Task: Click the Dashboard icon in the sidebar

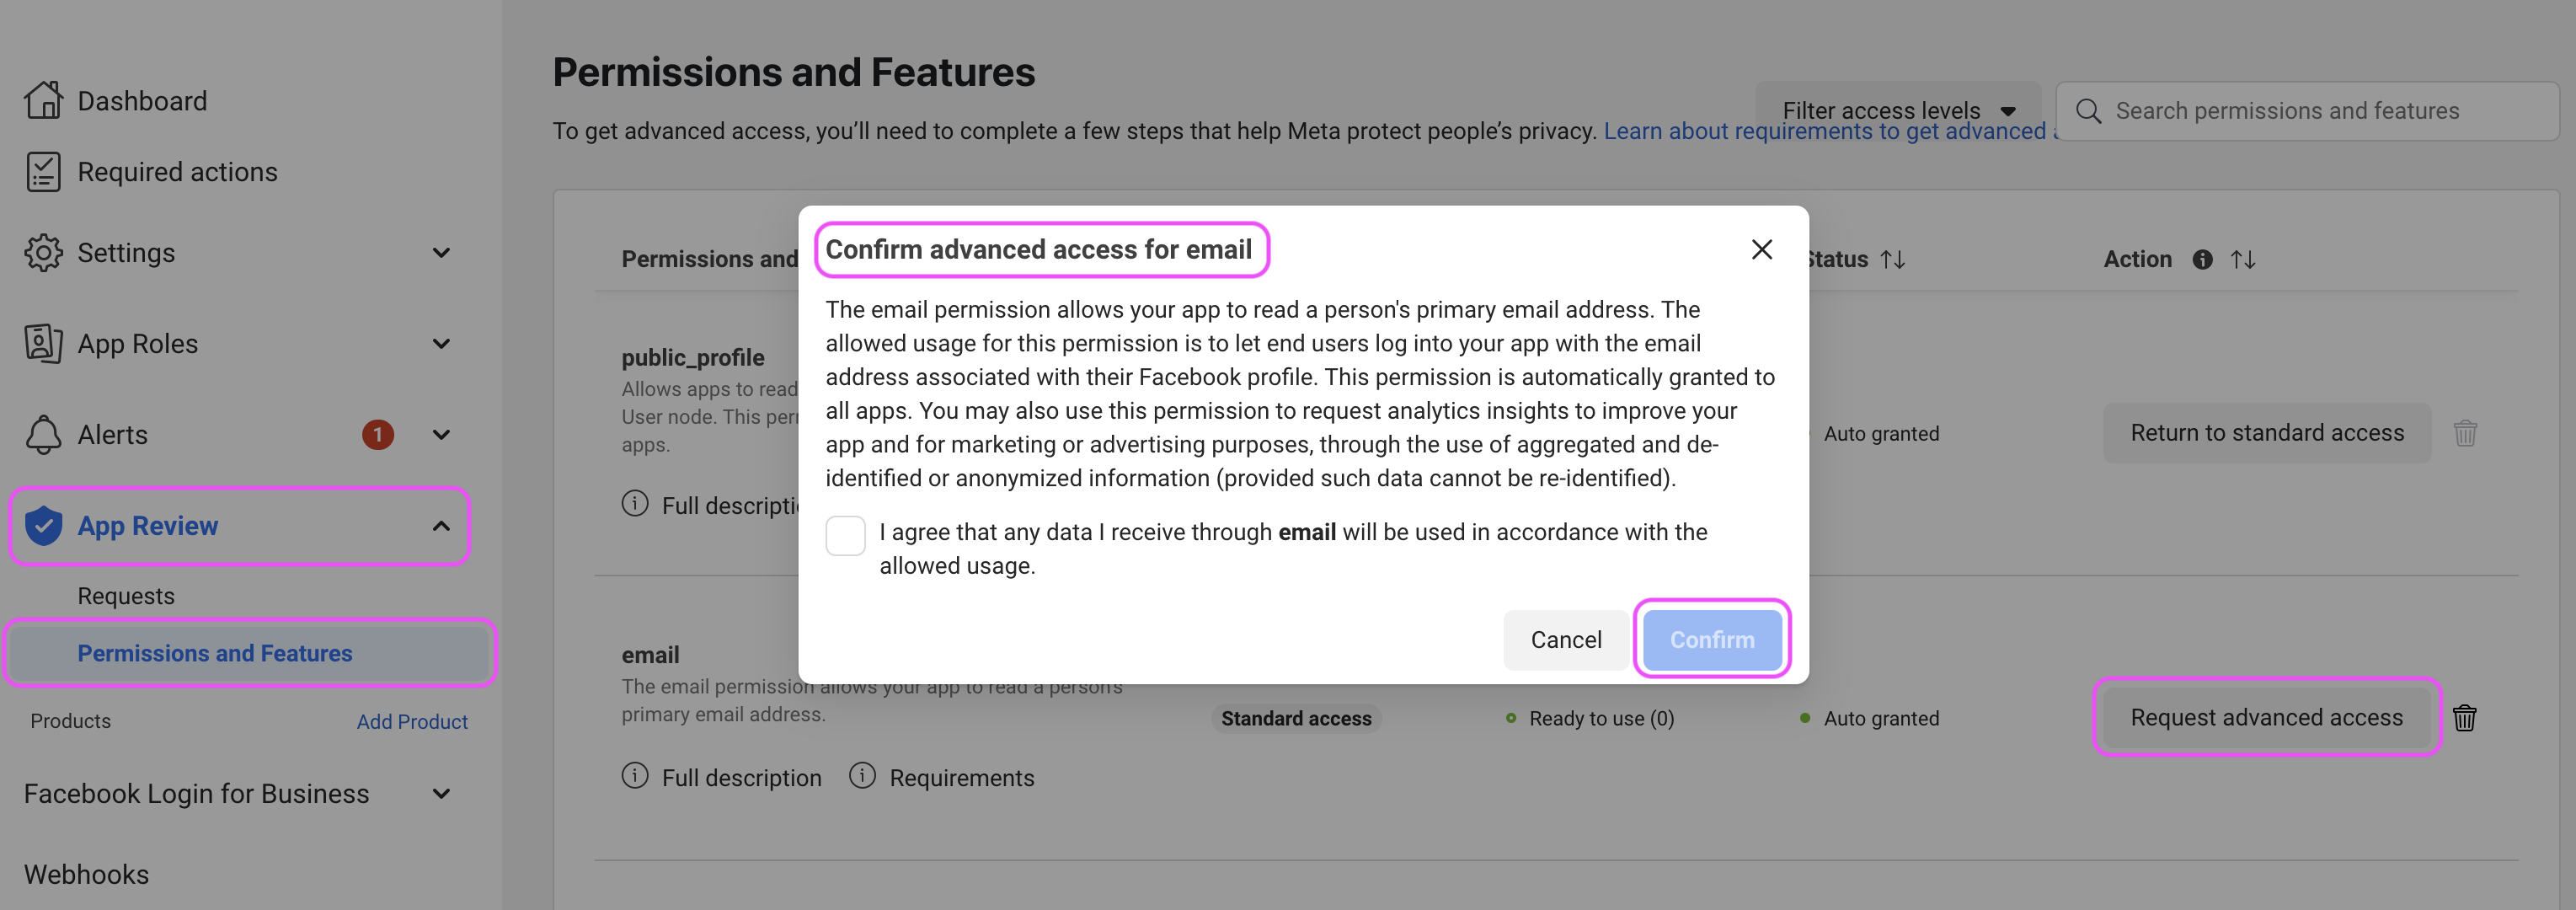Action: coord(42,99)
